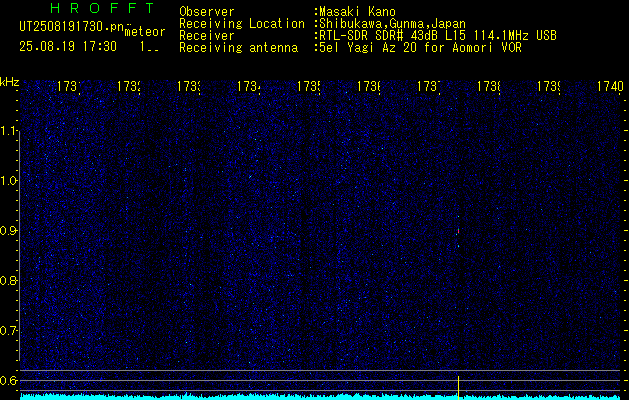The width and height of the screenshot is (629, 400).
Task: Click time axis label 1735
Action: coord(308,86)
